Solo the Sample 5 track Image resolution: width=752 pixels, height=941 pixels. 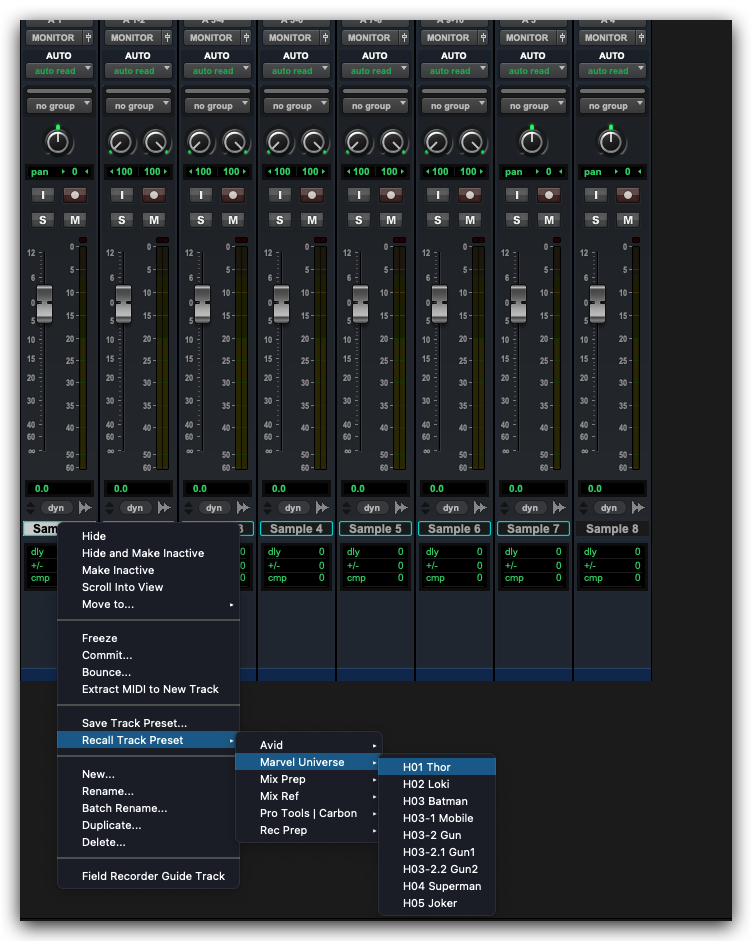coord(359,220)
